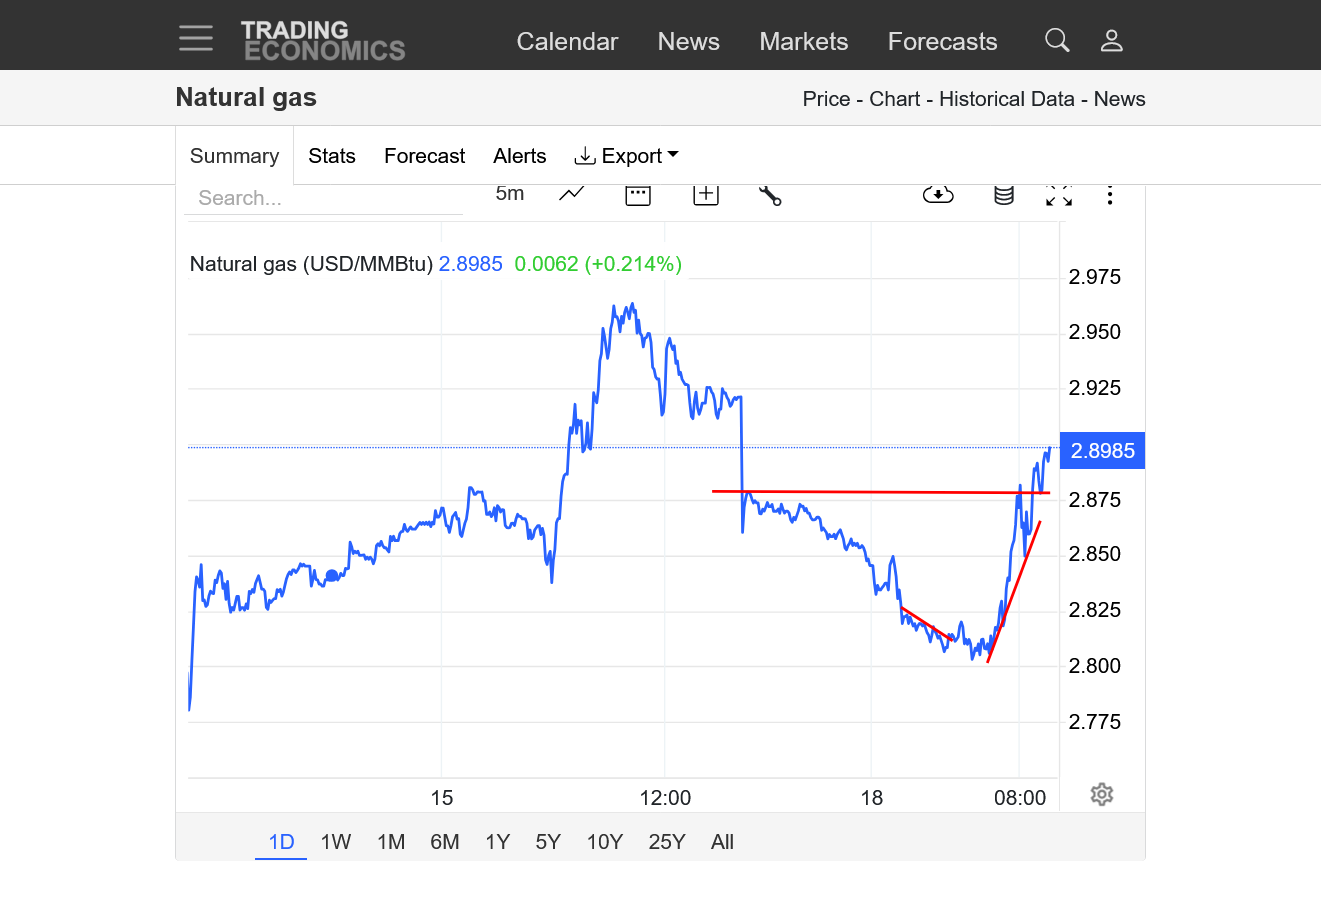Click the Search input field

pos(323,198)
